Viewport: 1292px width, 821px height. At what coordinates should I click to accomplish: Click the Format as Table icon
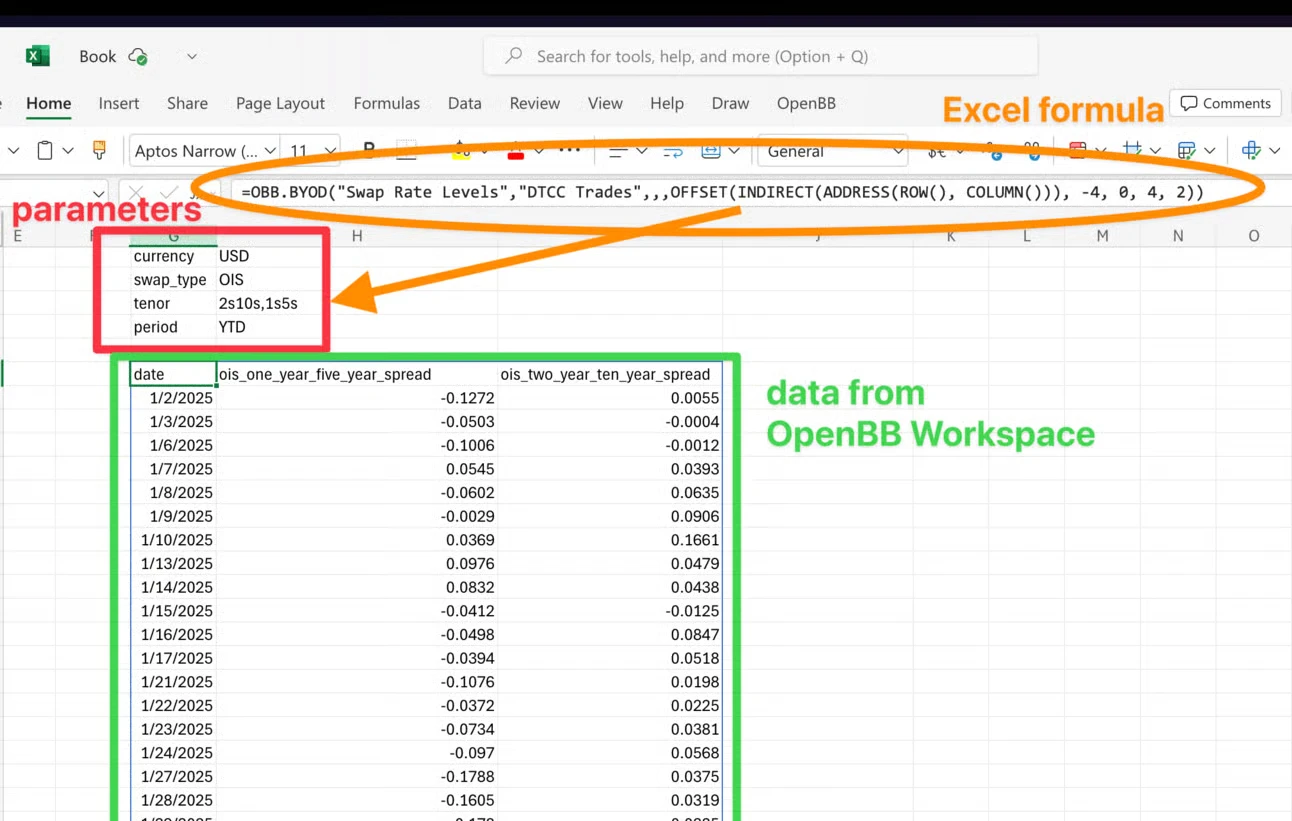point(1186,151)
